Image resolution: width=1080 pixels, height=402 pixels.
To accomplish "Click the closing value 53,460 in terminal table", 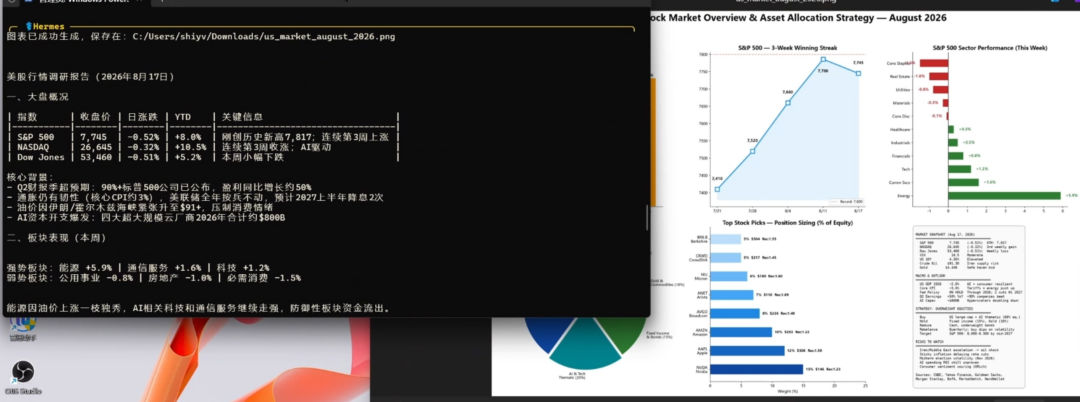I will pos(96,158).
